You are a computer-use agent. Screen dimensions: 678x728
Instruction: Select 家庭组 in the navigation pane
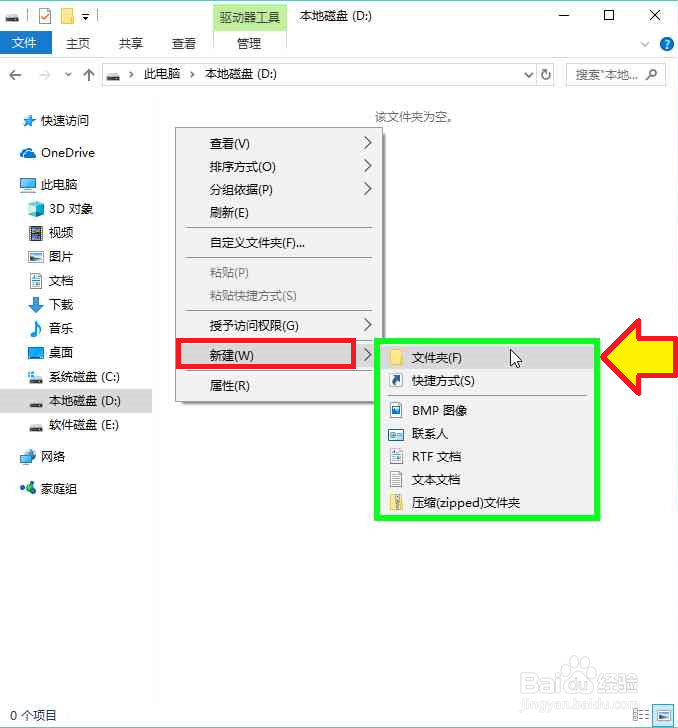(59, 489)
